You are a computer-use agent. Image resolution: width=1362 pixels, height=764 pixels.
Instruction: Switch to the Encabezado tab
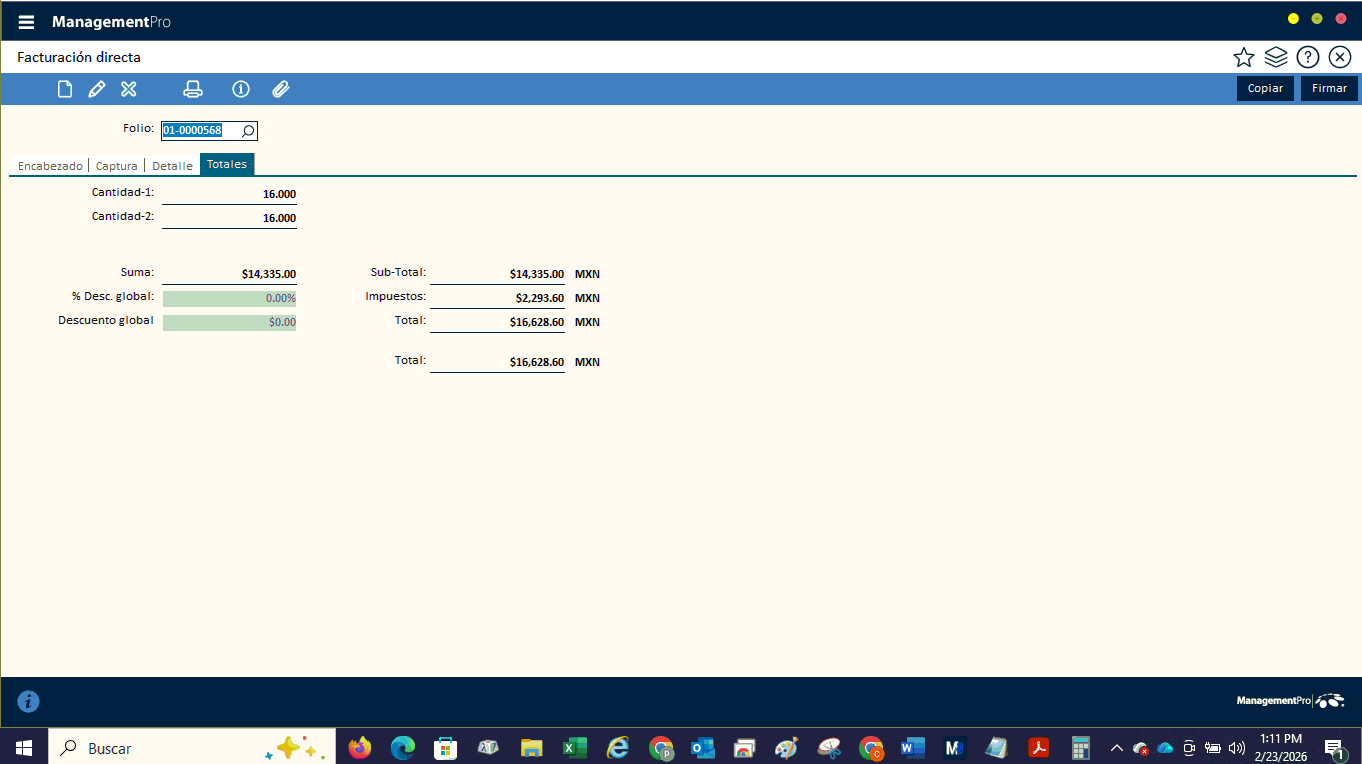[50, 166]
